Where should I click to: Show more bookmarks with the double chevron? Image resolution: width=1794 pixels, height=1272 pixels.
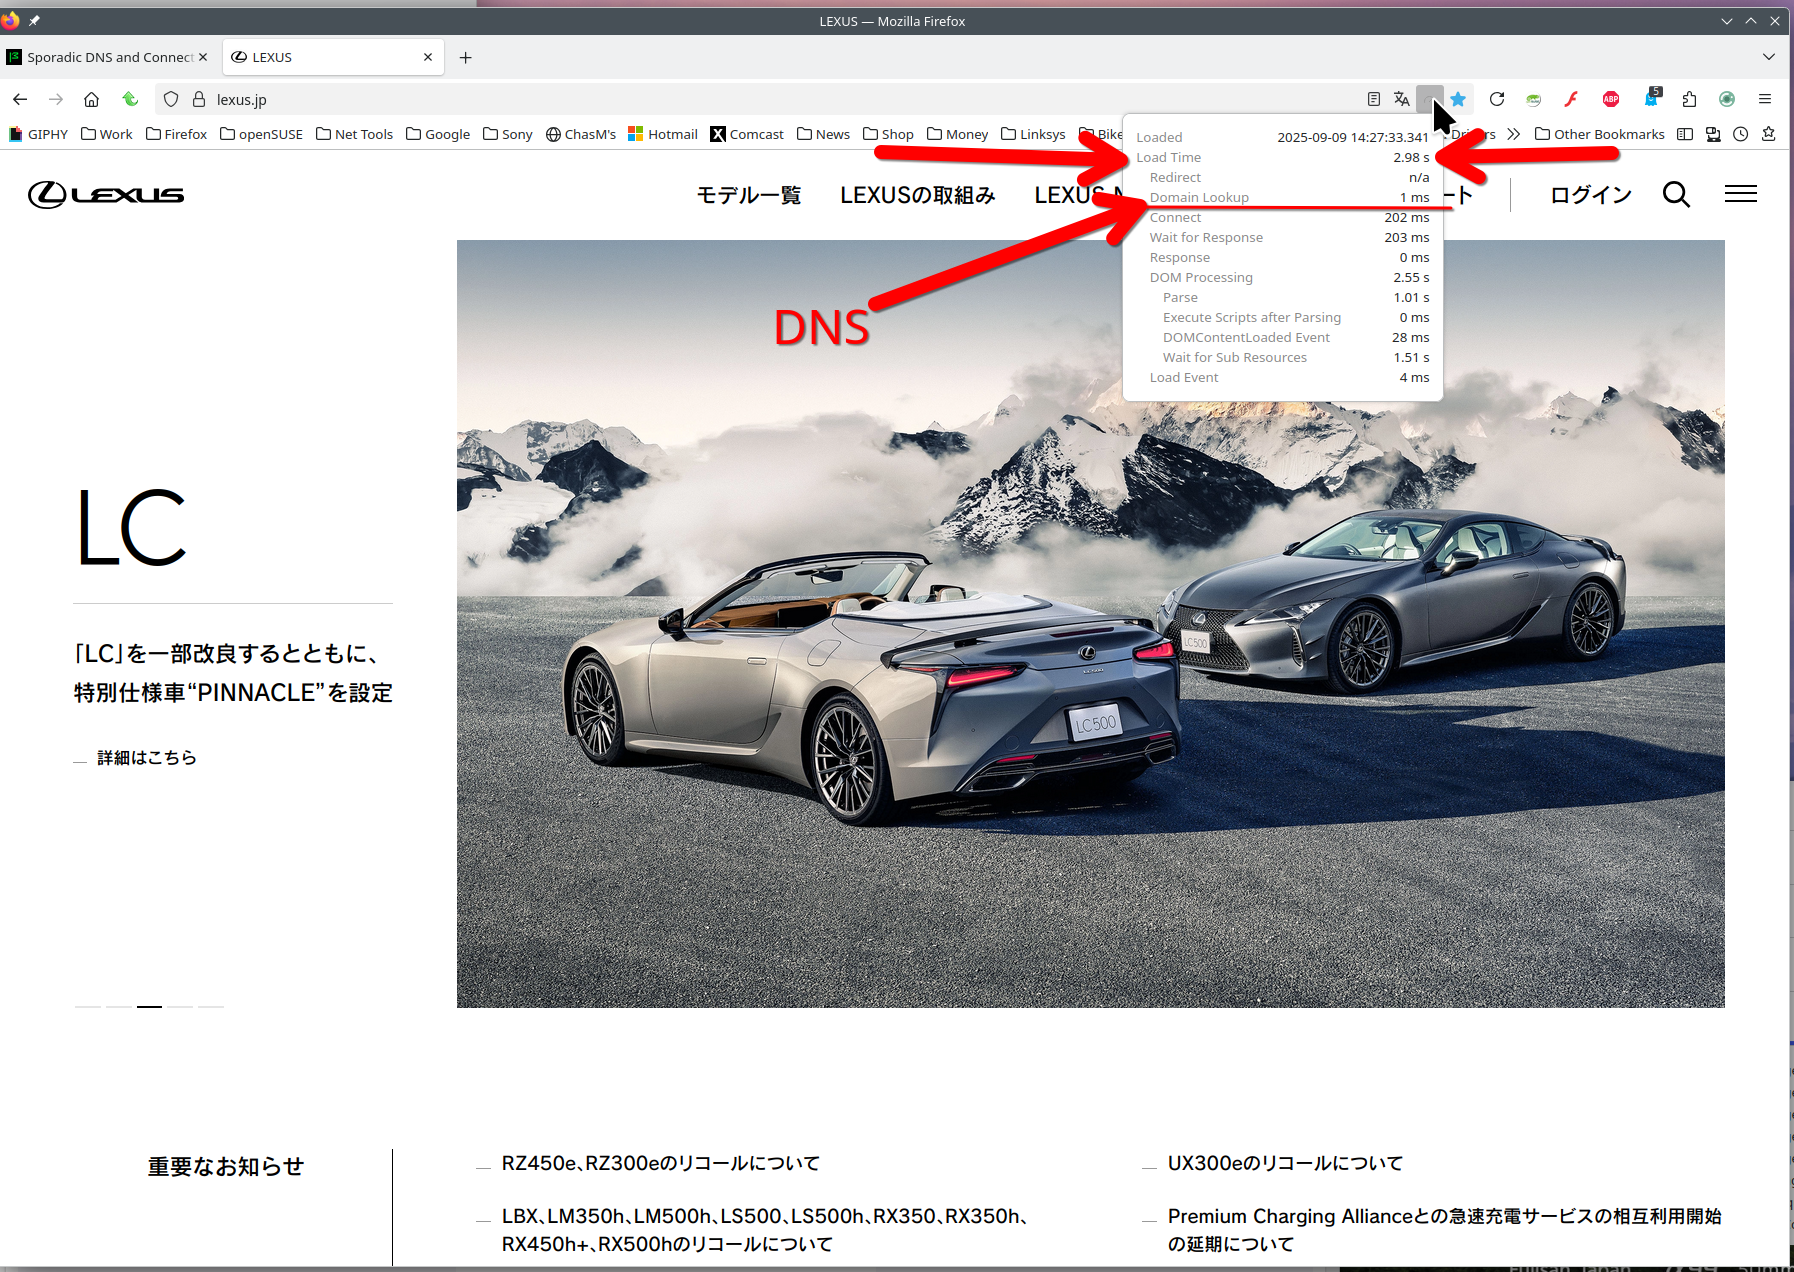pos(1514,134)
